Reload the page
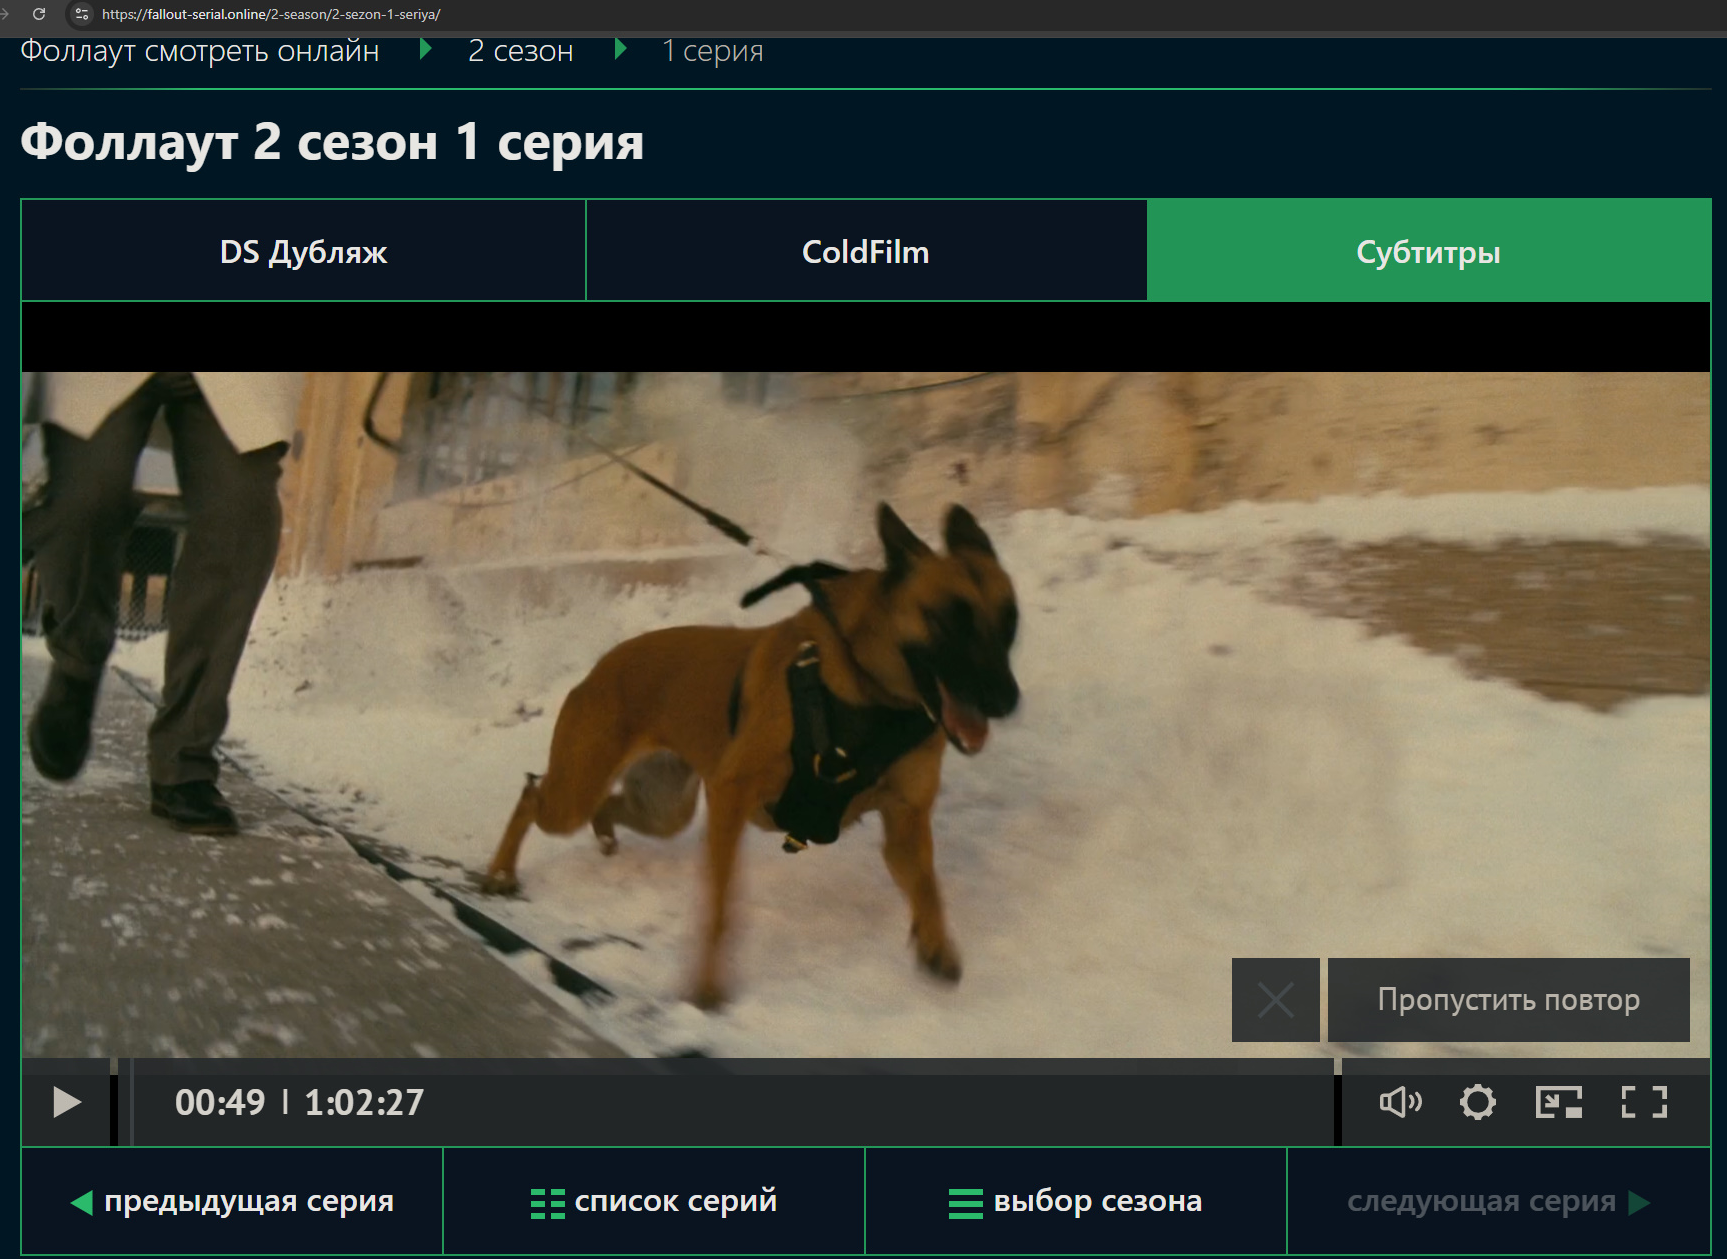This screenshot has width=1727, height=1259. (x=39, y=14)
